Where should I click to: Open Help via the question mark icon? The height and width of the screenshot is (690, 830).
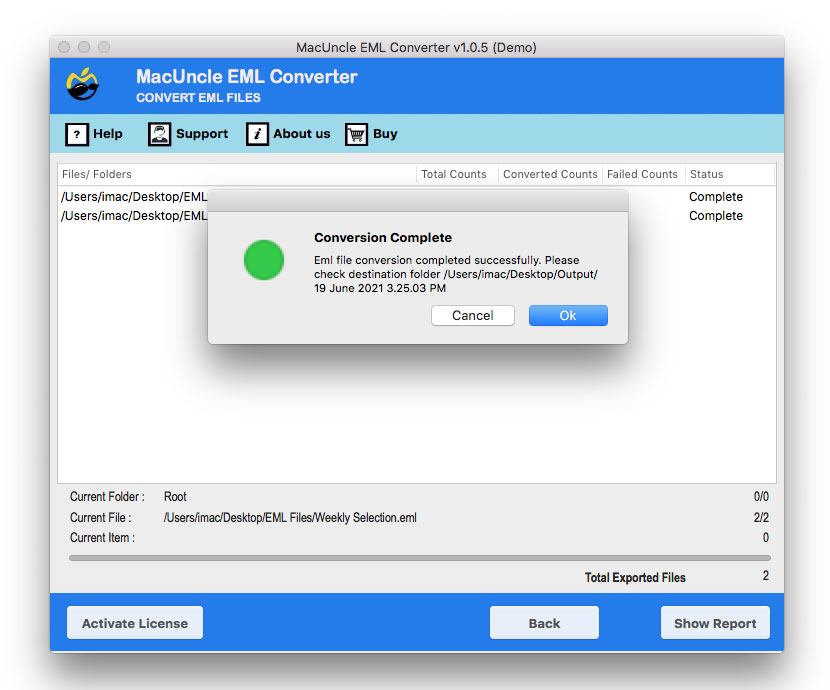[79, 134]
